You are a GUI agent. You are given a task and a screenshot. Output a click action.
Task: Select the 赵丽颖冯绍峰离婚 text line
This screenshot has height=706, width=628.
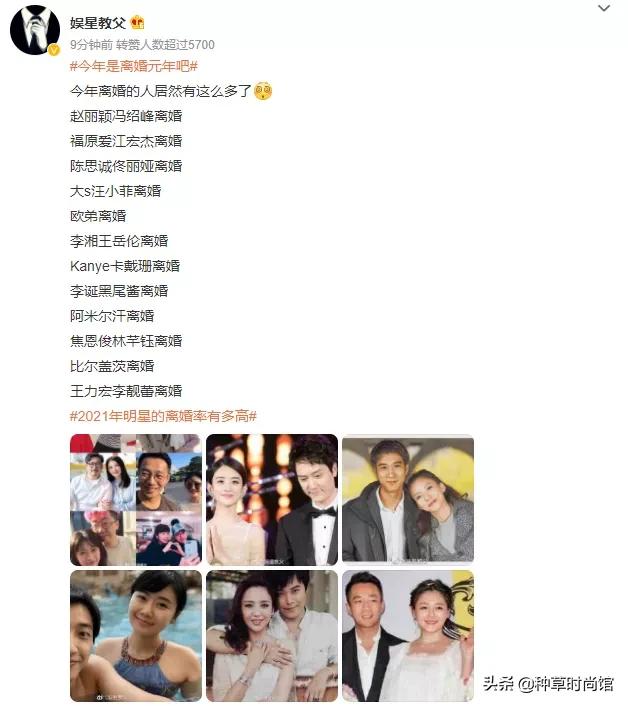(126, 116)
